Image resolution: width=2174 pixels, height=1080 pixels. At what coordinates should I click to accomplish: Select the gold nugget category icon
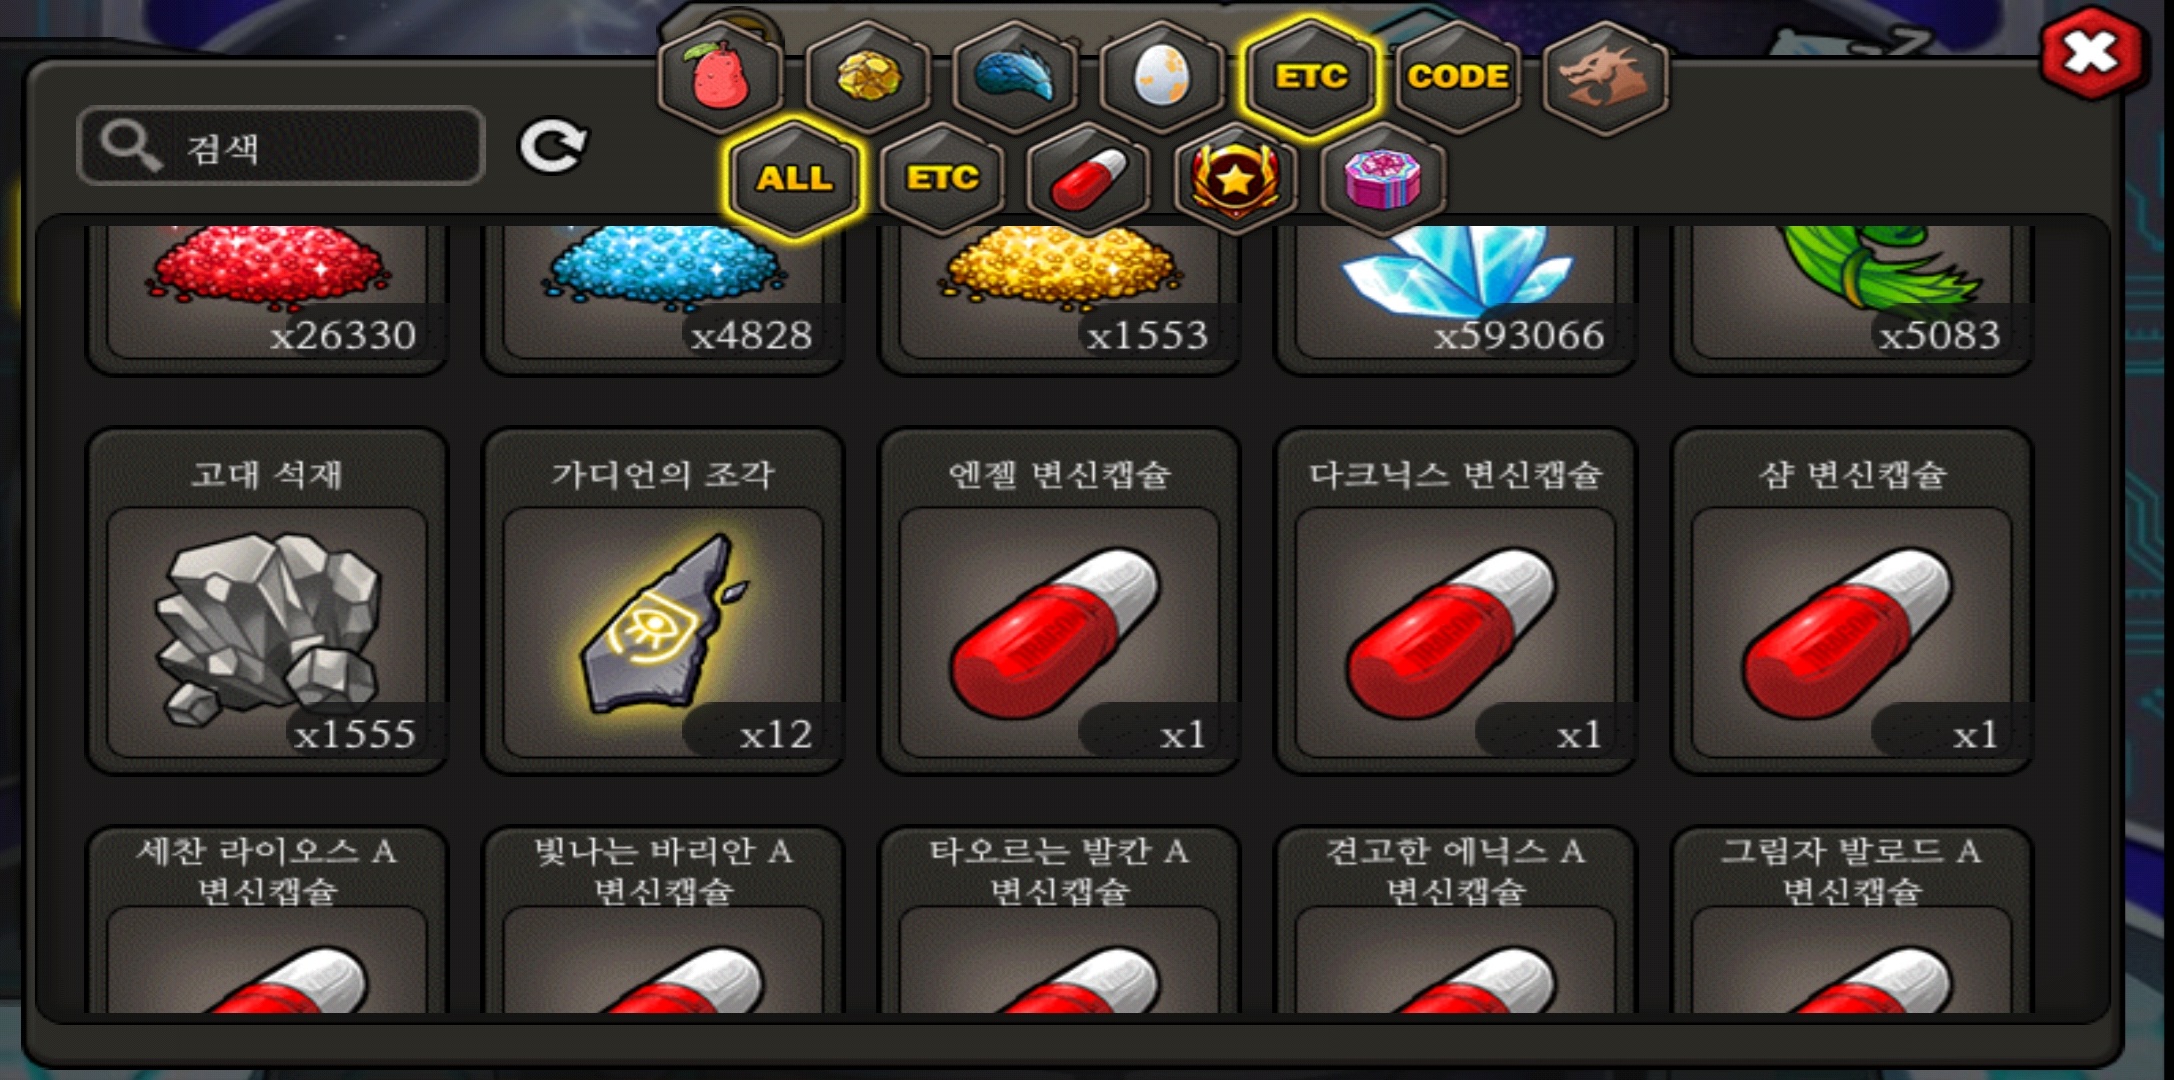[x=867, y=77]
